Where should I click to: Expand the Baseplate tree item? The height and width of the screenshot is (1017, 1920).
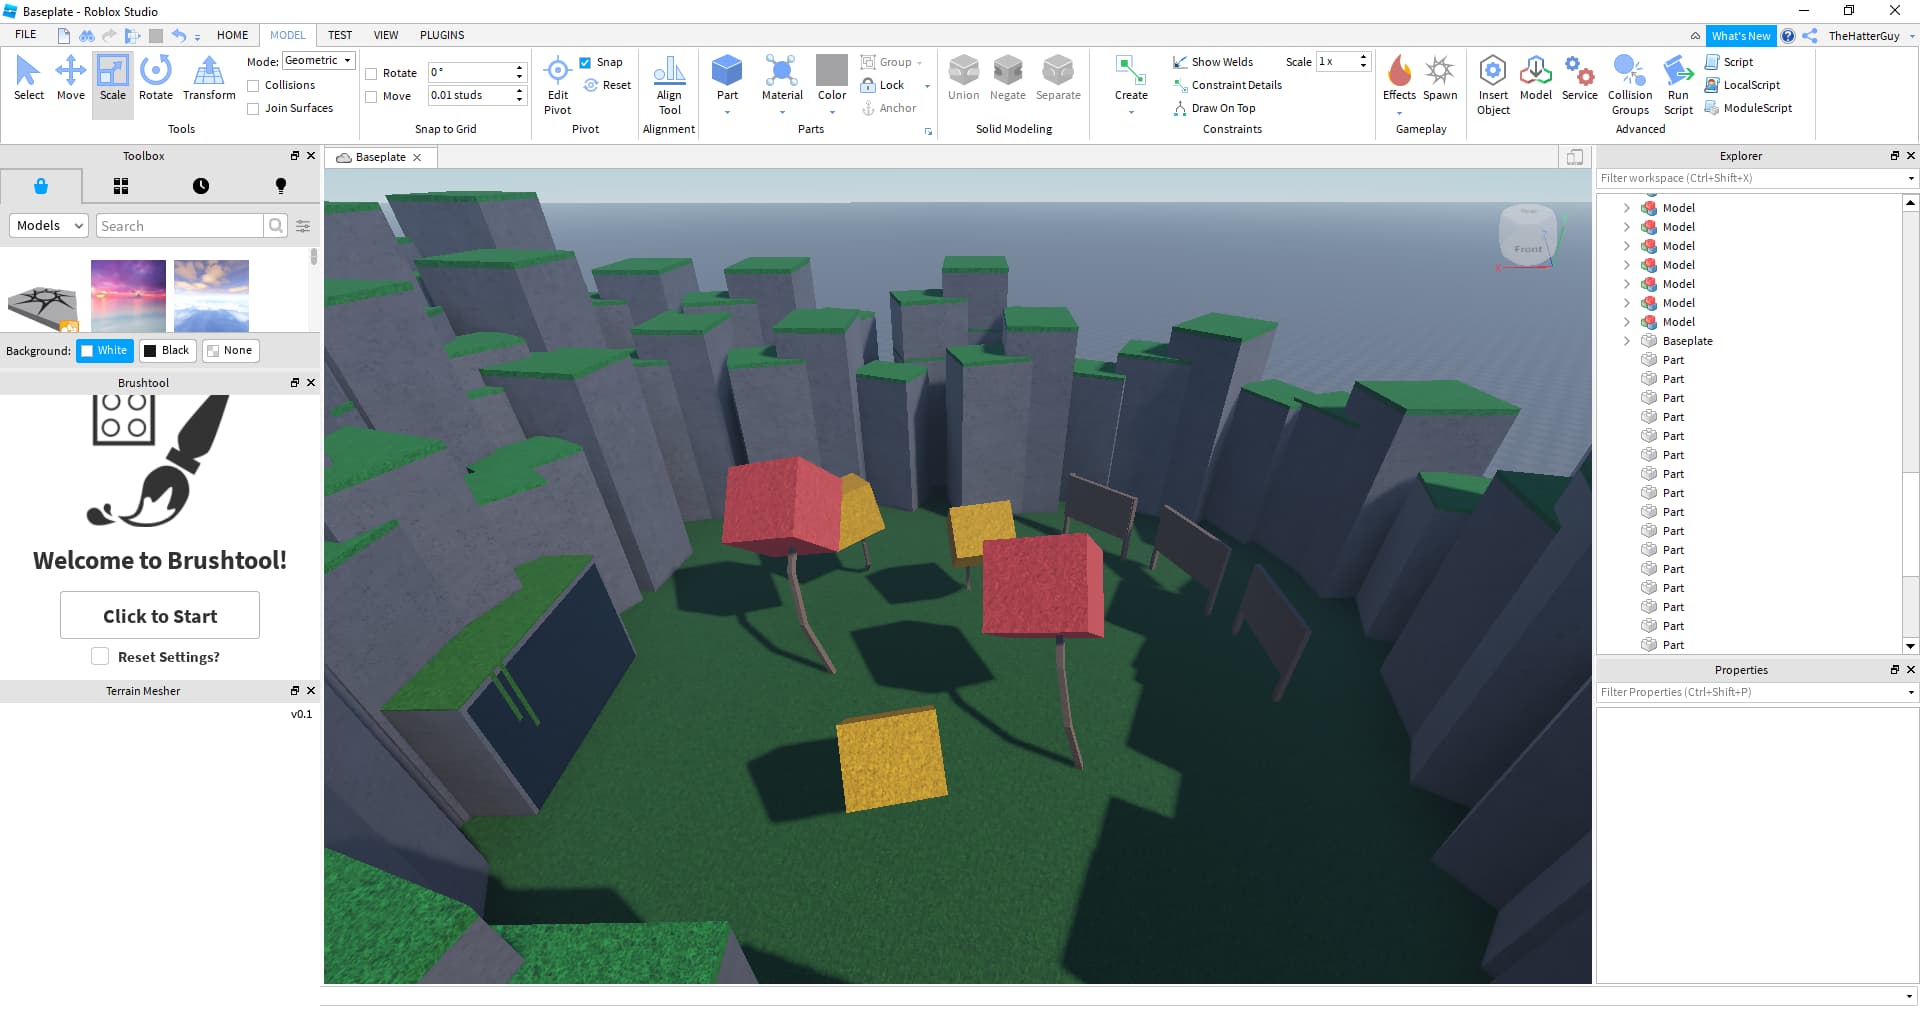pyautogui.click(x=1627, y=341)
